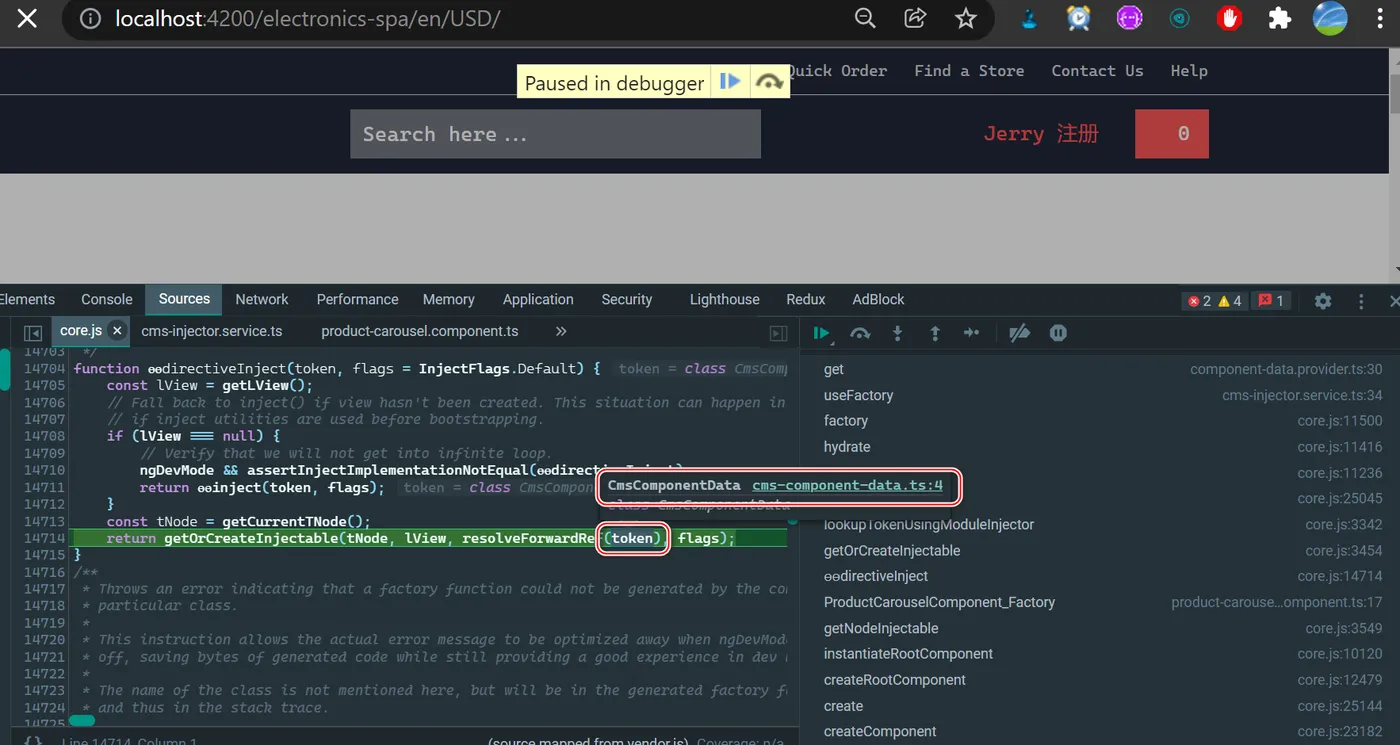Click the Search here input field
The height and width of the screenshot is (745, 1400).
pyautogui.click(x=555, y=134)
